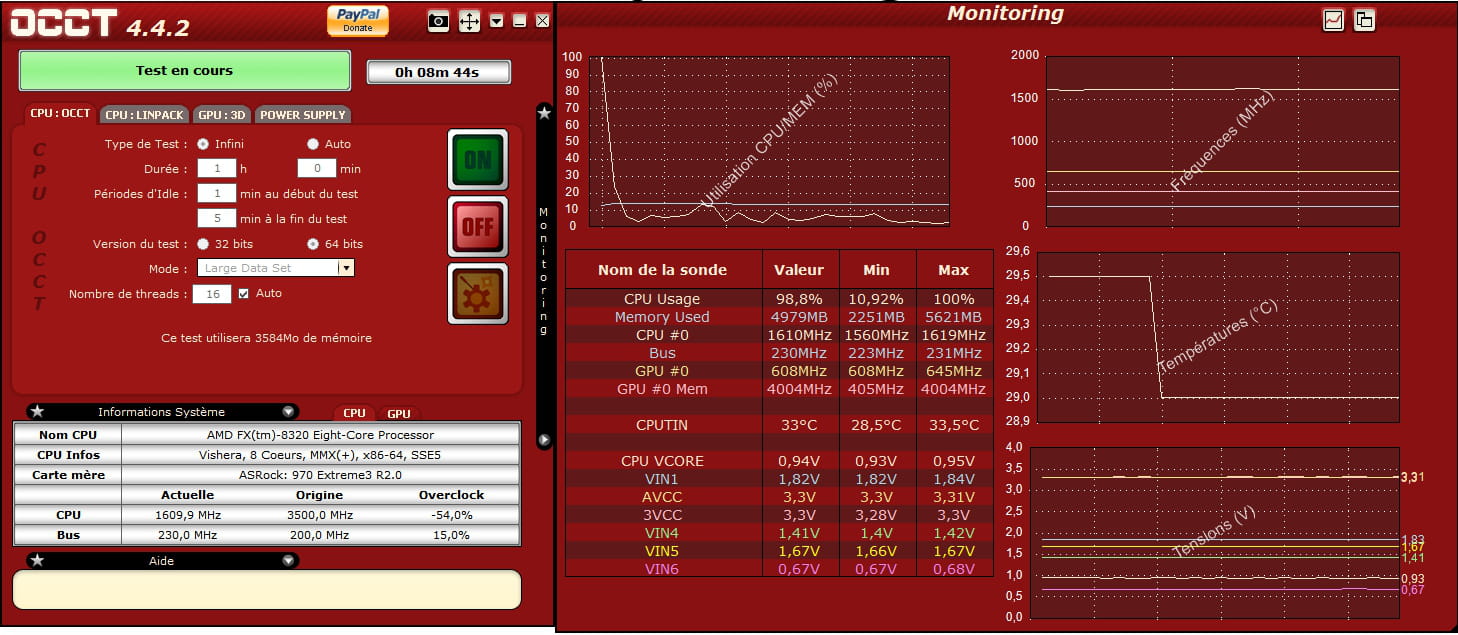Click the VIN5 voltage row

point(779,551)
